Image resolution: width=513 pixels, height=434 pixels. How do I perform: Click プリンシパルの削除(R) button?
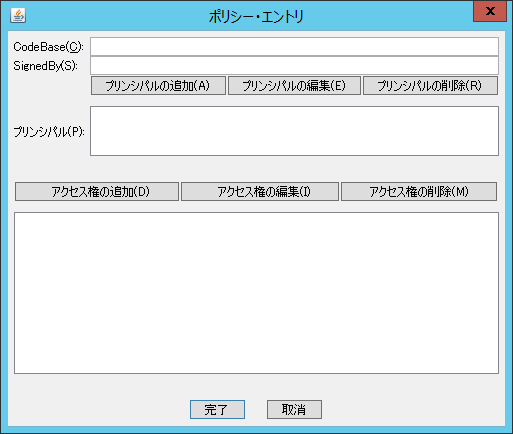point(430,86)
